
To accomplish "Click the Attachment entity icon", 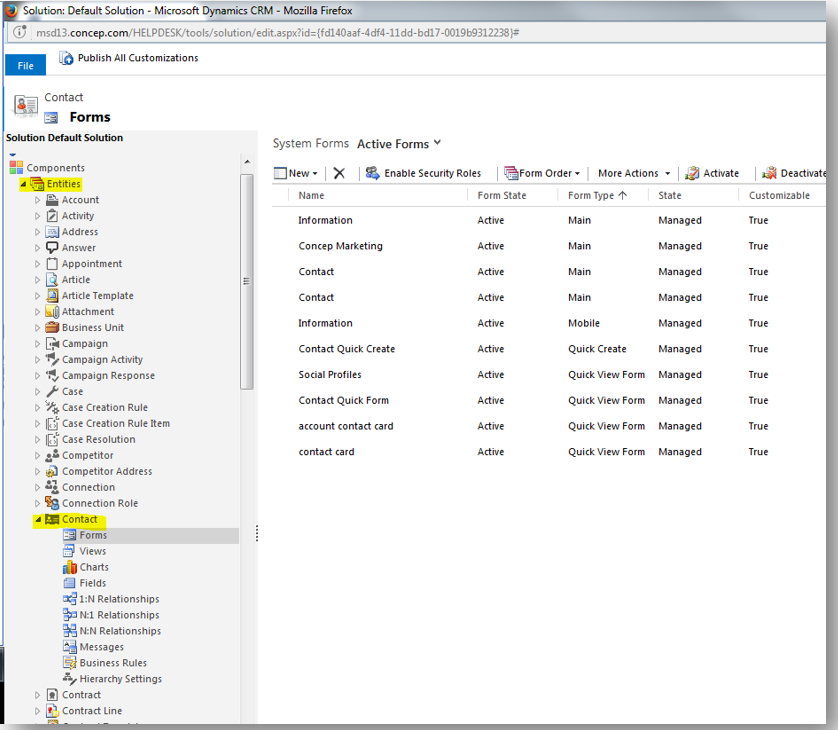I will [52, 312].
